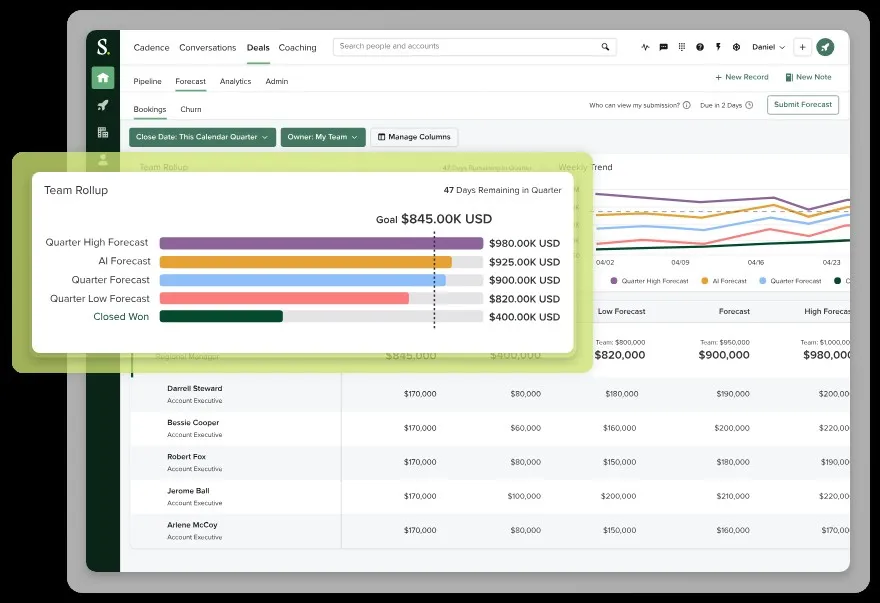Click the Manage Columns button

pyautogui.click(x=414, y=137)
